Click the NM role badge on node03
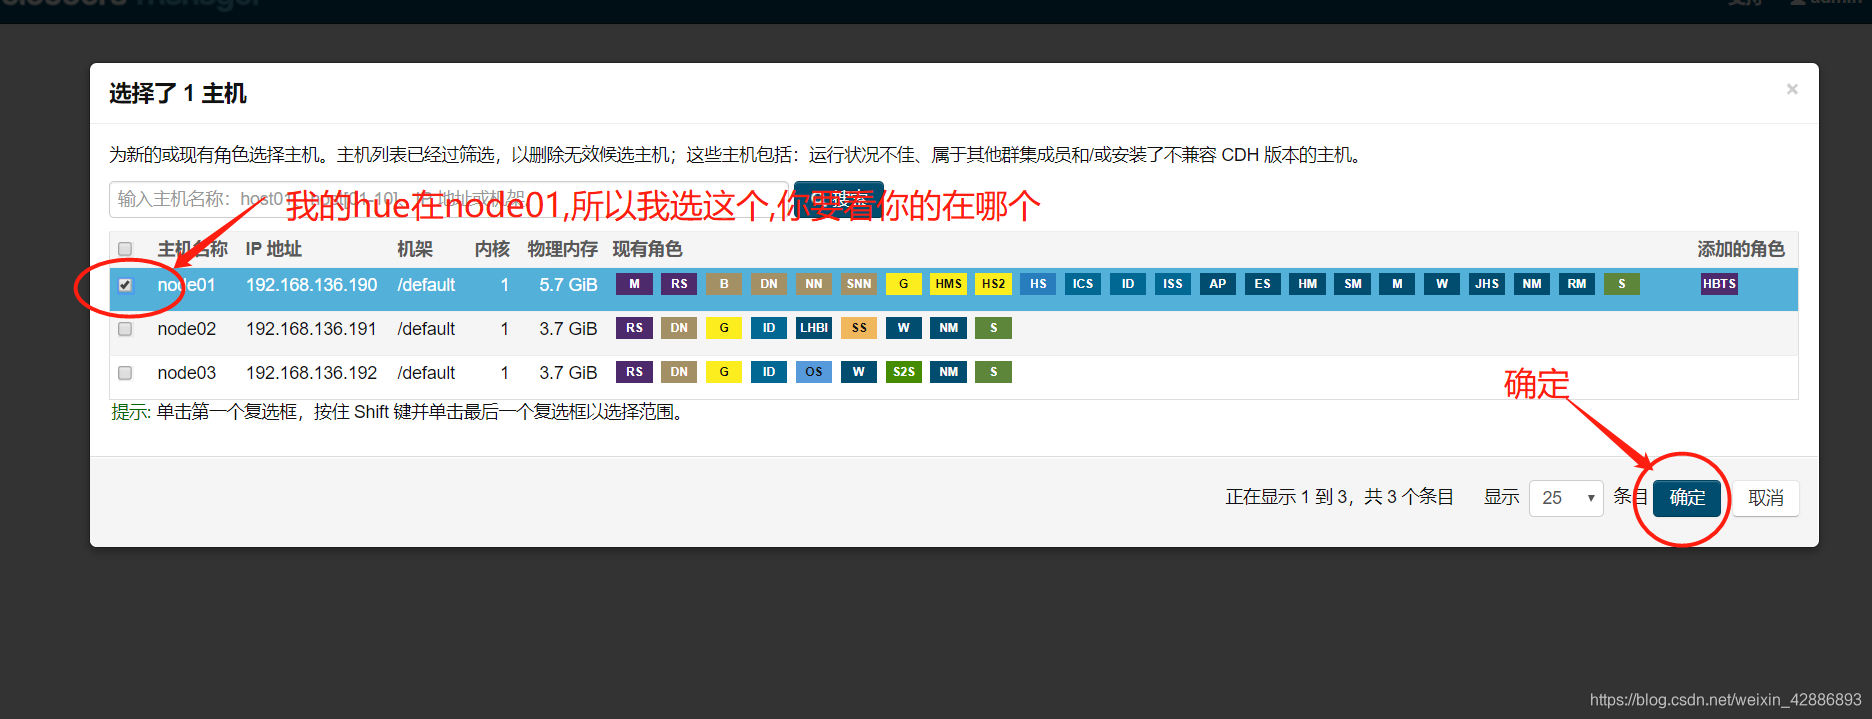The width and height of the screenshot is (1872, 719). point(949,372)
